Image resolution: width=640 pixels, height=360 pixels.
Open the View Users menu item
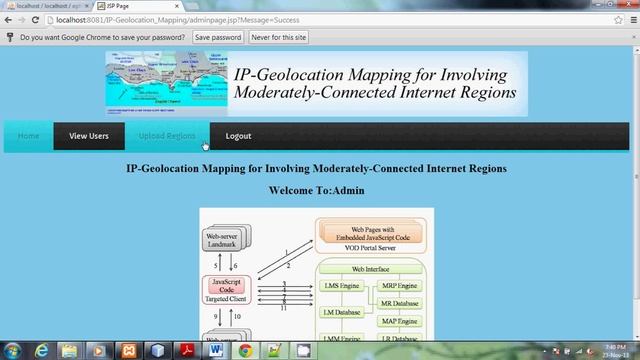point(89,136)
